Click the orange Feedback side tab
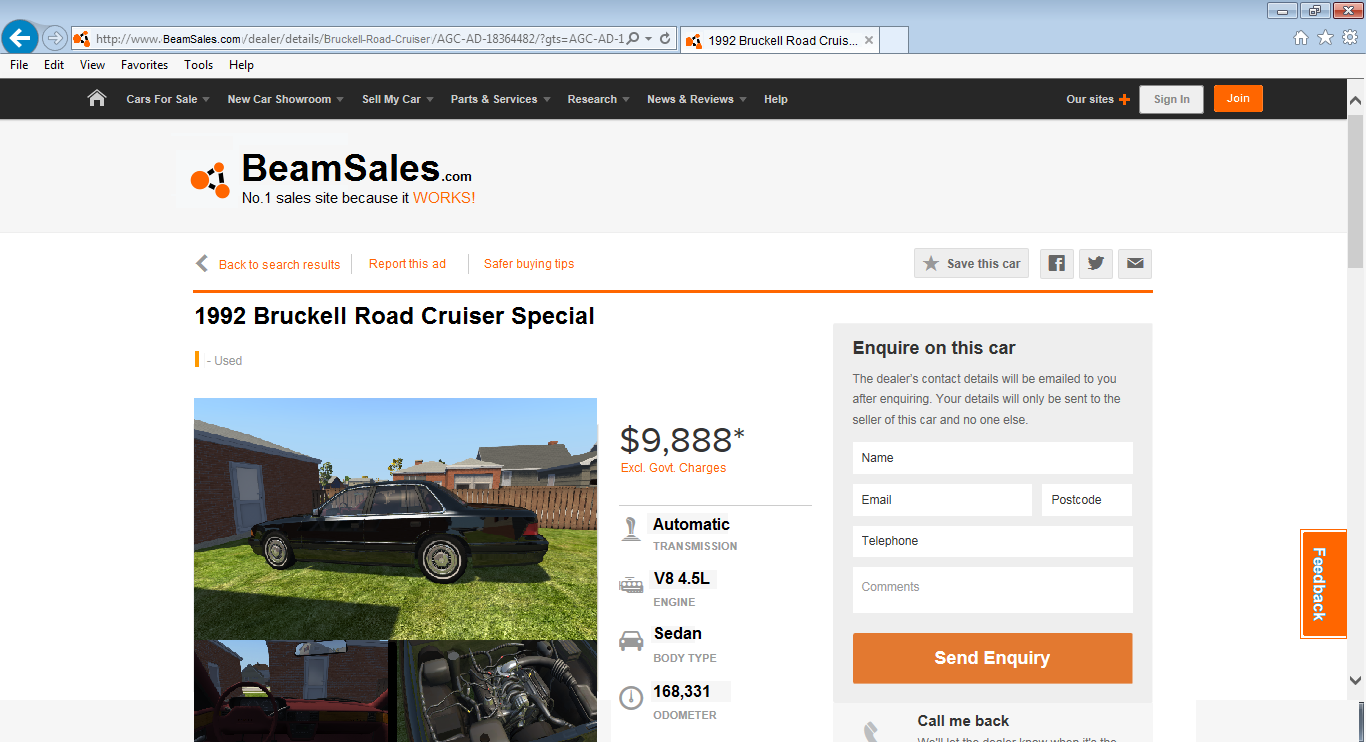 (1323, 584)
